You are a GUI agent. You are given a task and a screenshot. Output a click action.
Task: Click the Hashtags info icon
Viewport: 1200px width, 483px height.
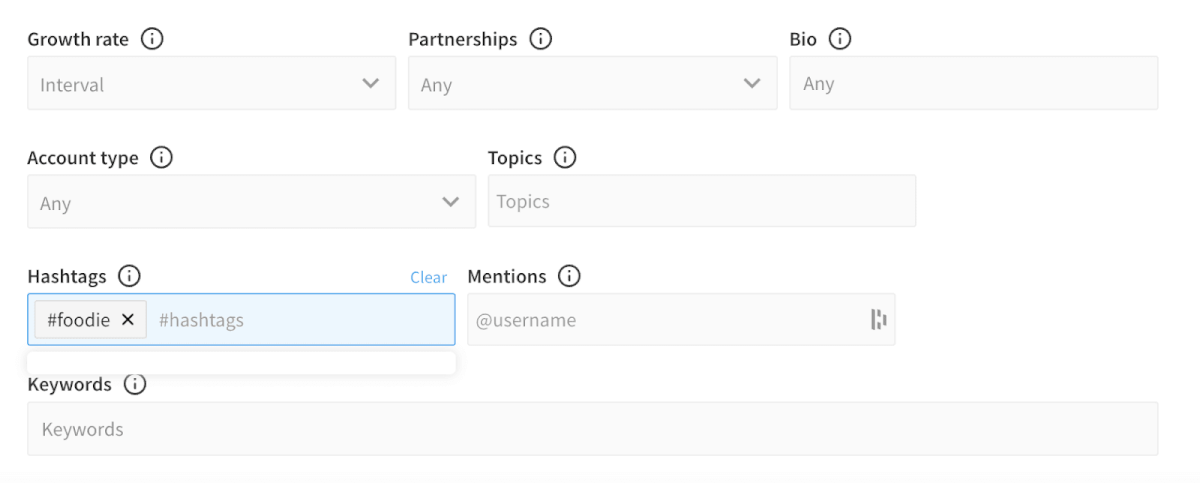(x=129, y=277)
